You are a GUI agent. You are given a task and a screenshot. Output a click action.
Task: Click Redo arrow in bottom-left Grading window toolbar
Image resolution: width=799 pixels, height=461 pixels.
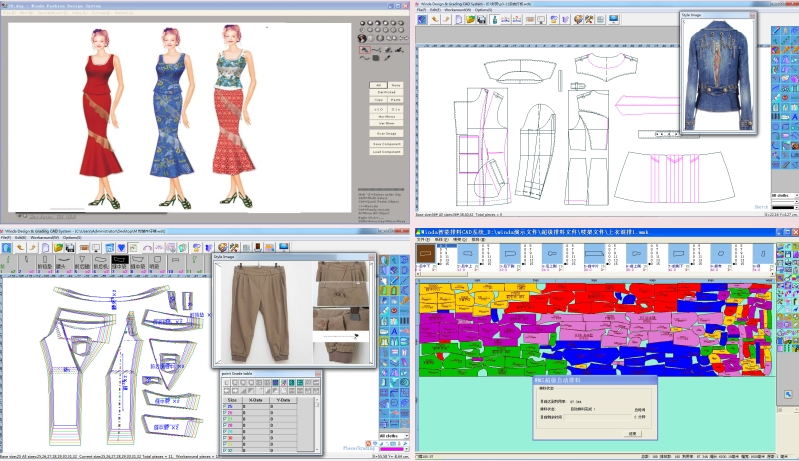[32, 247]
